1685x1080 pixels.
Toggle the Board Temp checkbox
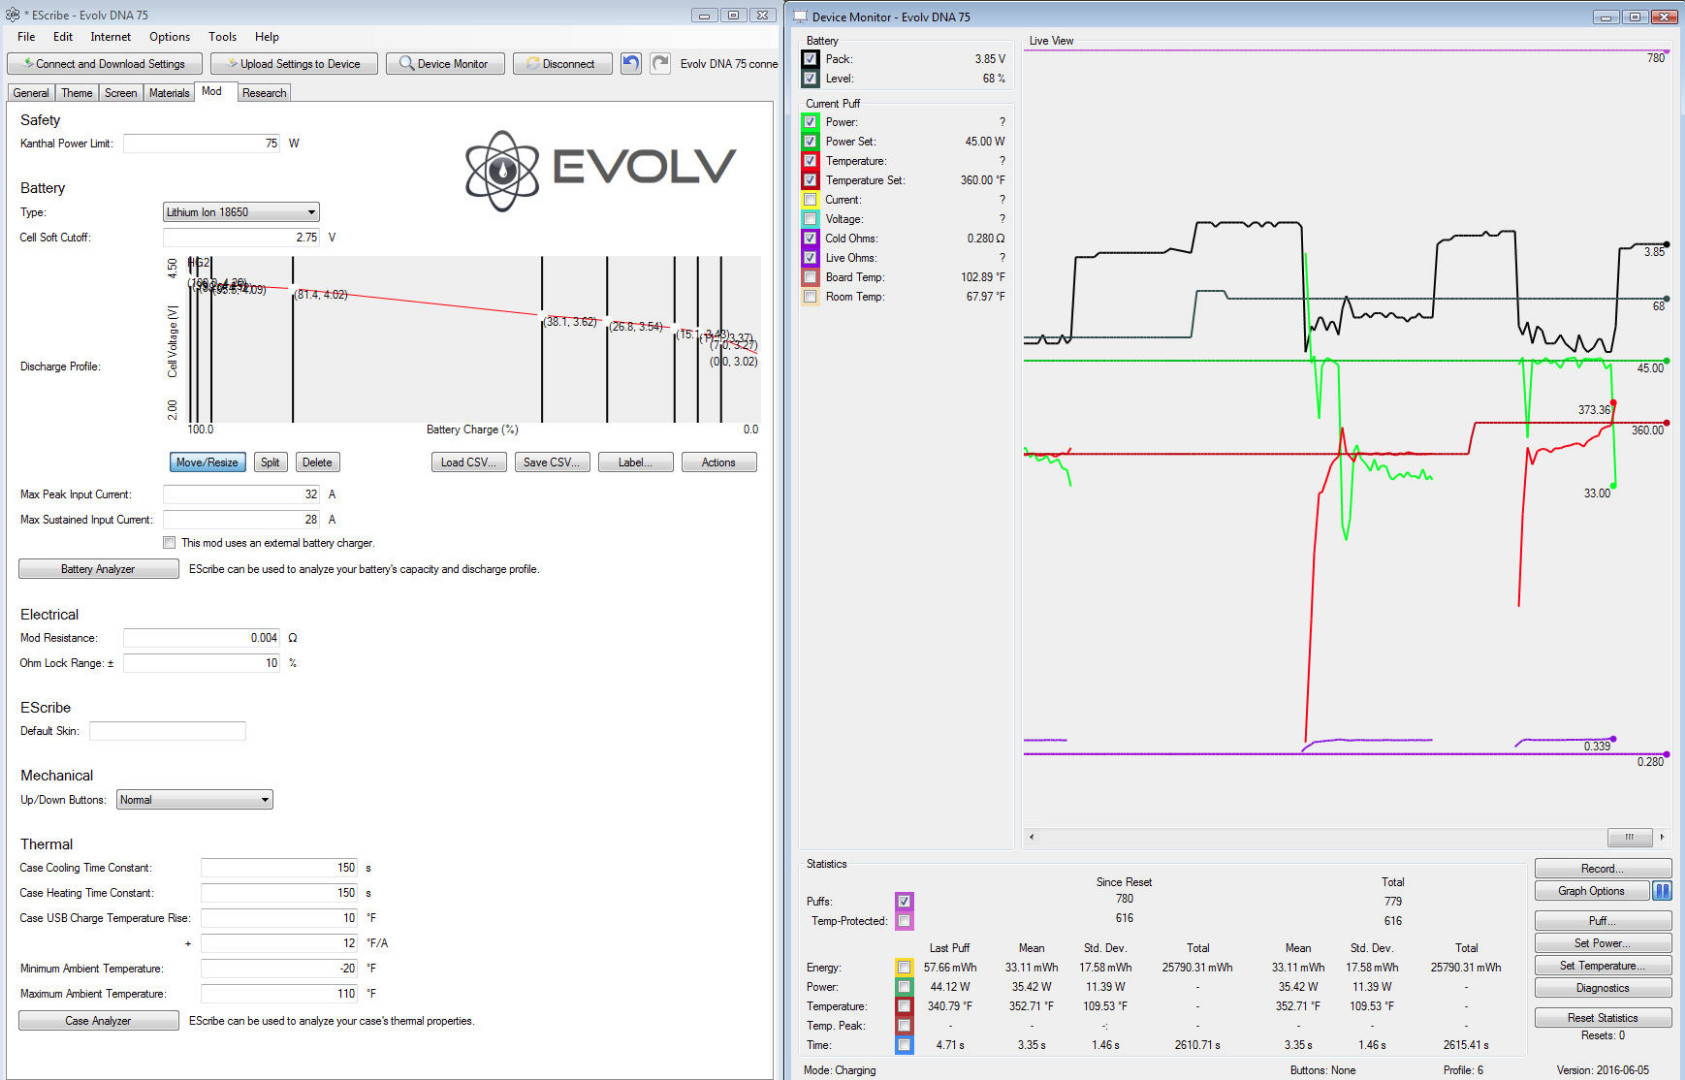pyautogui.click(x=810, y=277)
